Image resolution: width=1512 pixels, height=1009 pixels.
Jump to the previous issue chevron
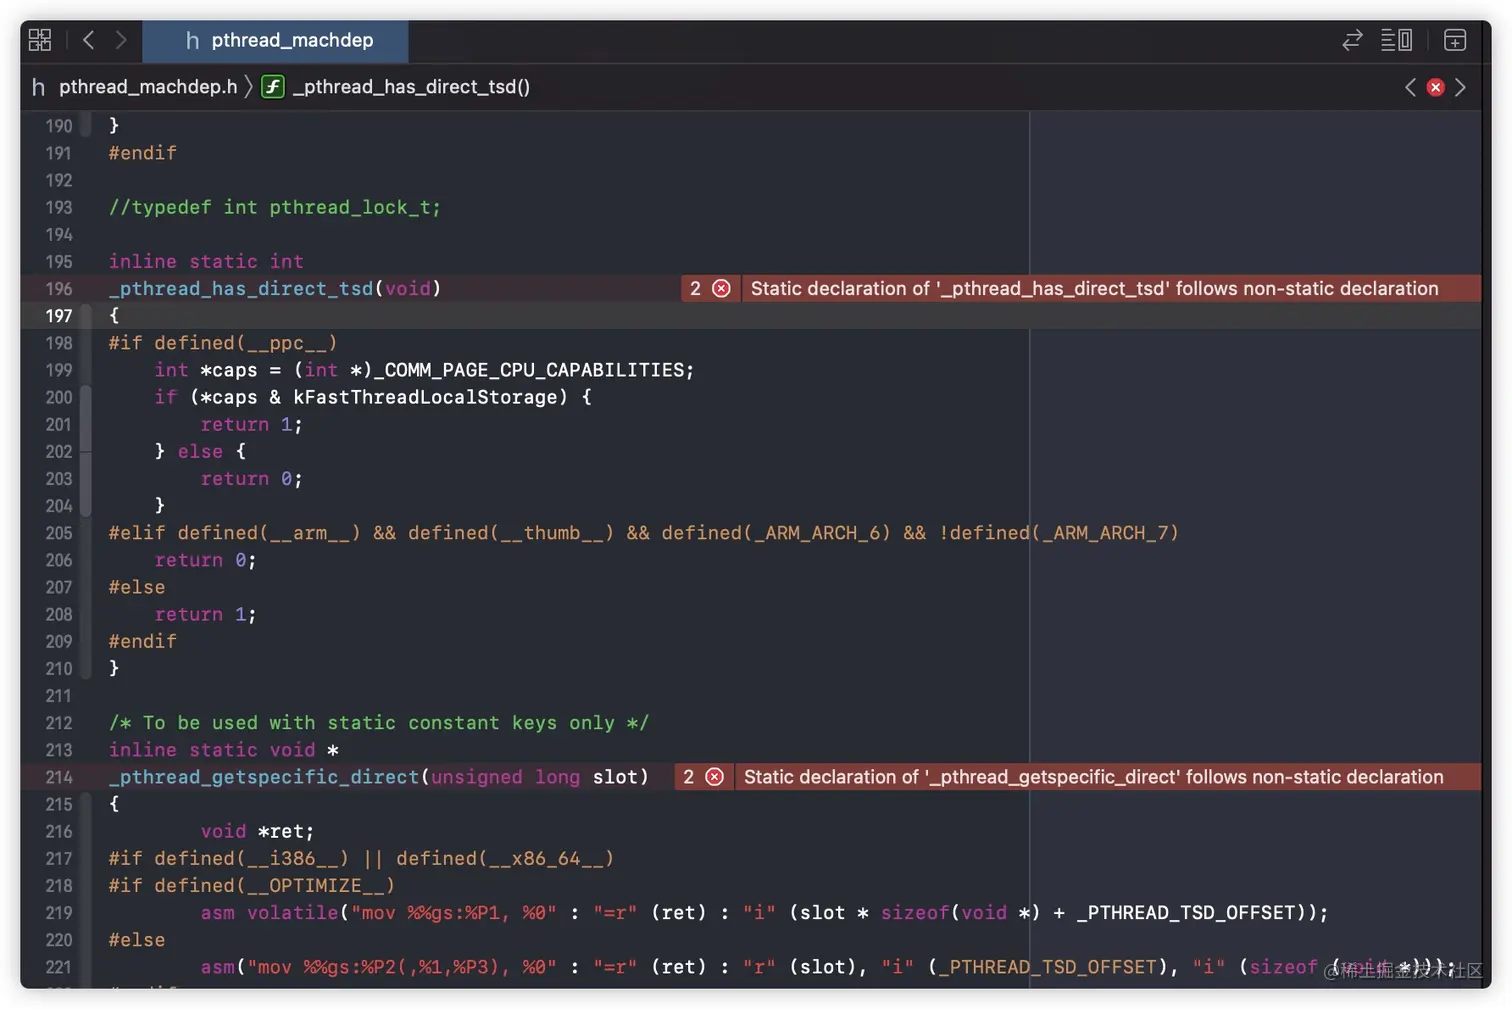click(x=1410, y=87)
